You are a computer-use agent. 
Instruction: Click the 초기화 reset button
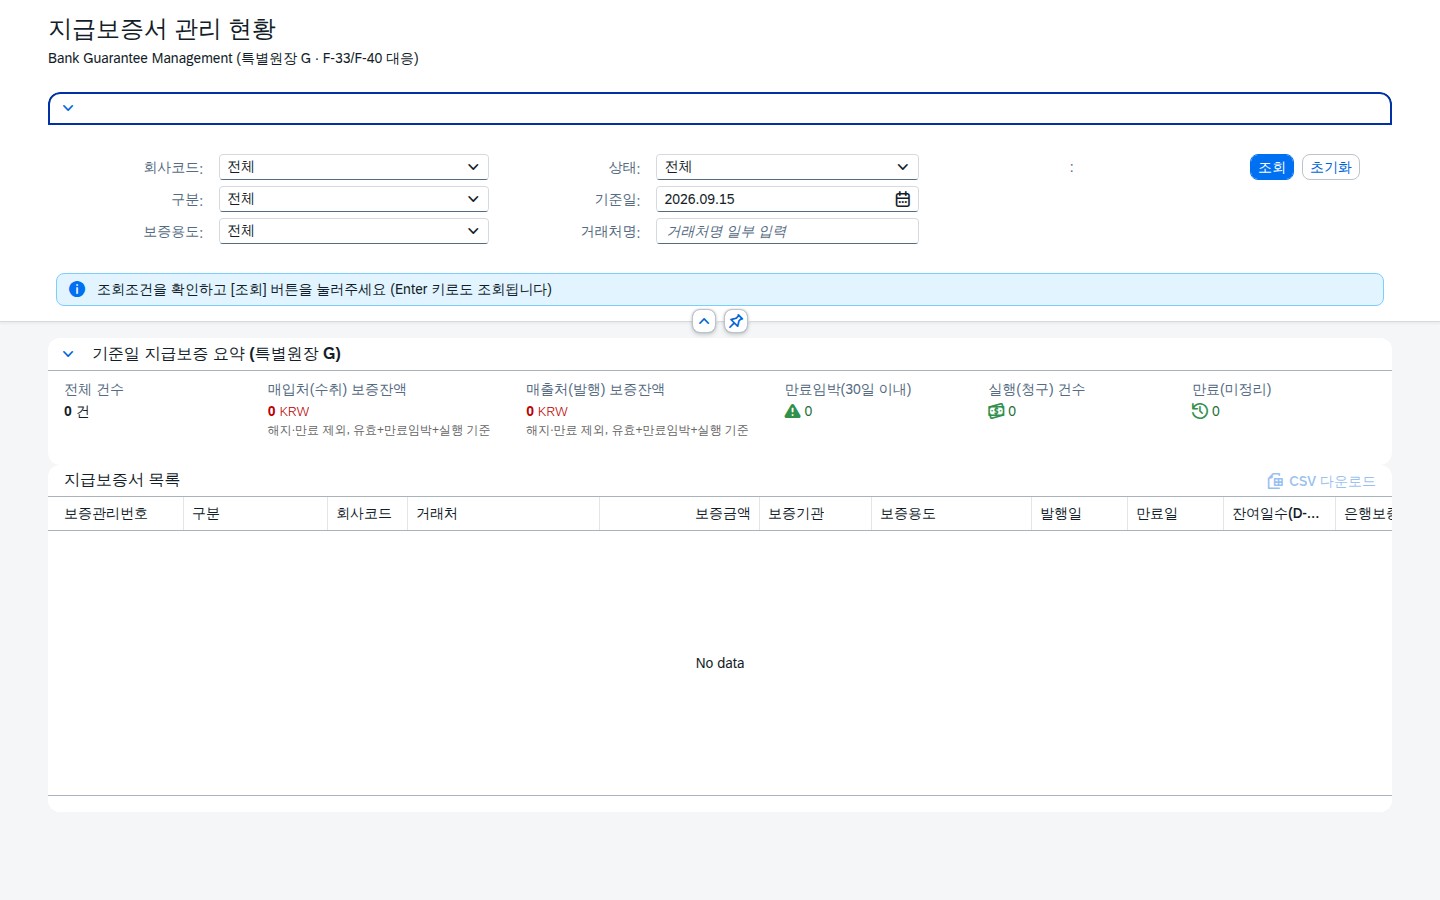coord(1331,167)
